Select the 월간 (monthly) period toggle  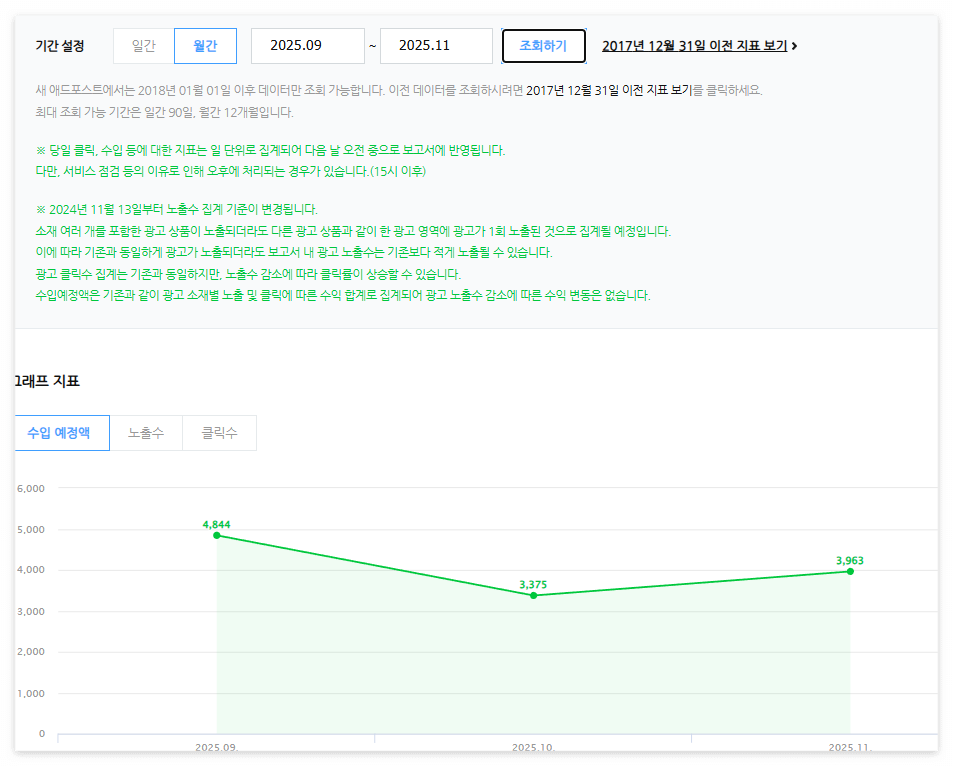[205, 46]
